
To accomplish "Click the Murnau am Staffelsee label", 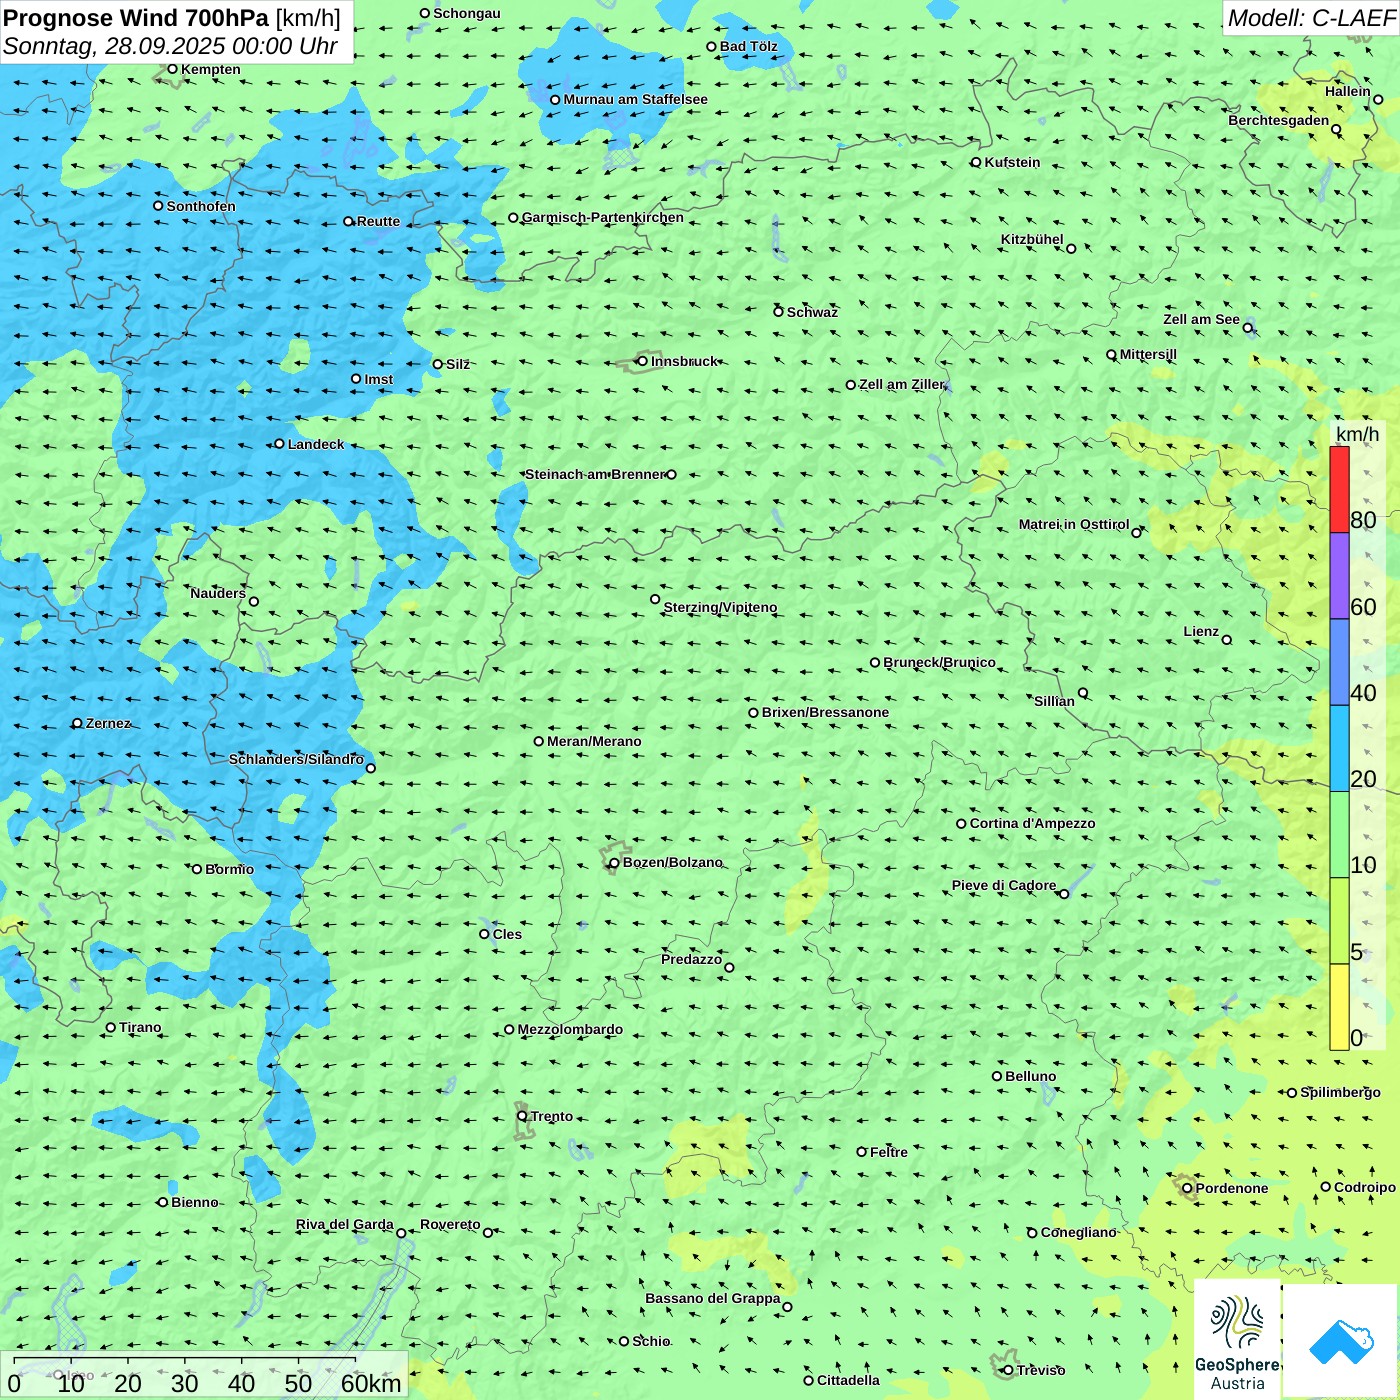I will coord(635,99).
